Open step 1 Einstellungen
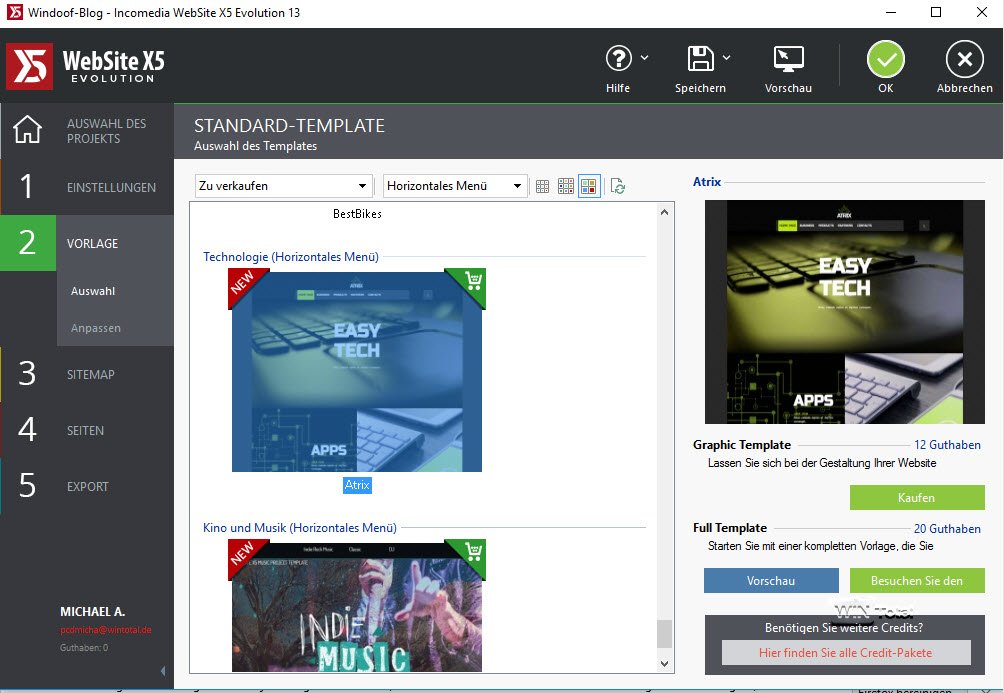Image resolution: width=1004 pixels, height=693 pixels. 87,187
